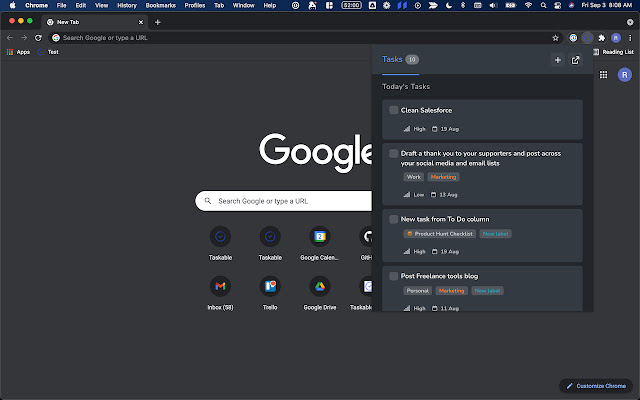The height and width of the screenshot is (400, 640).
Task: Add a new task with plus icon
Action: pyautogui.click(x=558, y=60)
